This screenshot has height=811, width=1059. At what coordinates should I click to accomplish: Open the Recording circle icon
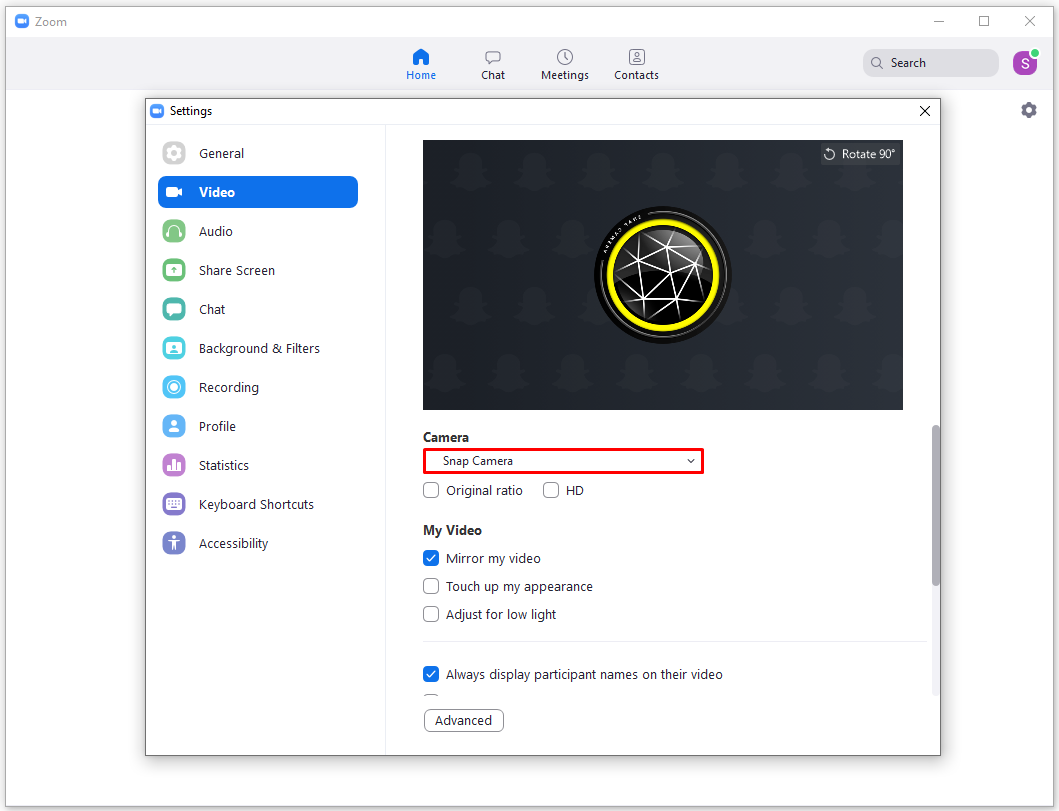[174, 388]
